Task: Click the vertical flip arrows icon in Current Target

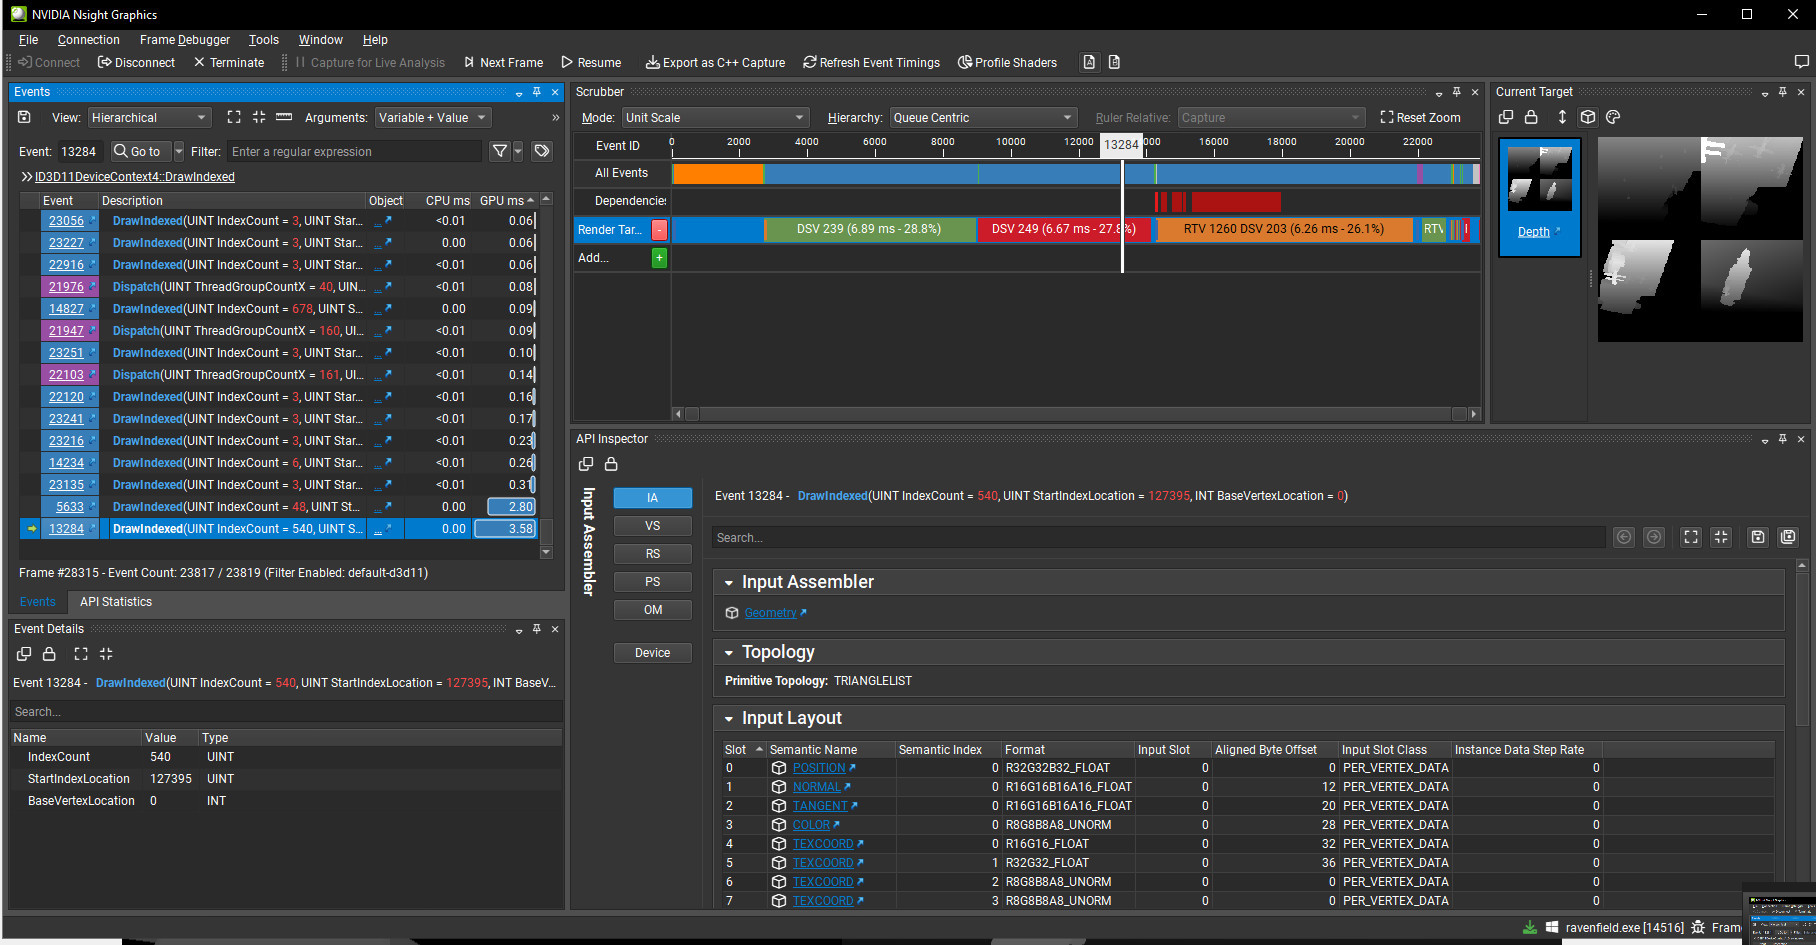Action: point(1562,117)
